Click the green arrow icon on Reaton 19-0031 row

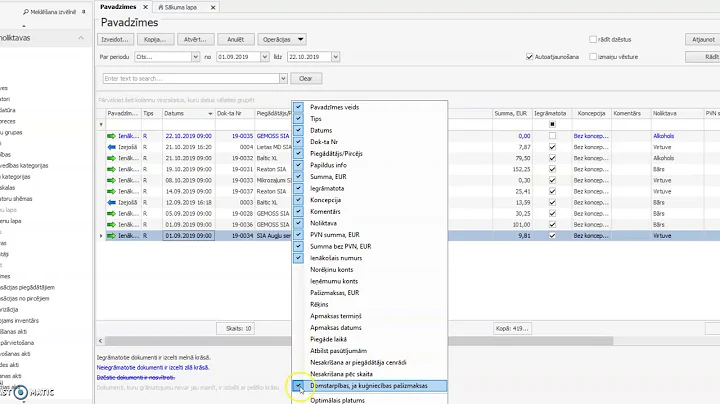coord(111,169)
